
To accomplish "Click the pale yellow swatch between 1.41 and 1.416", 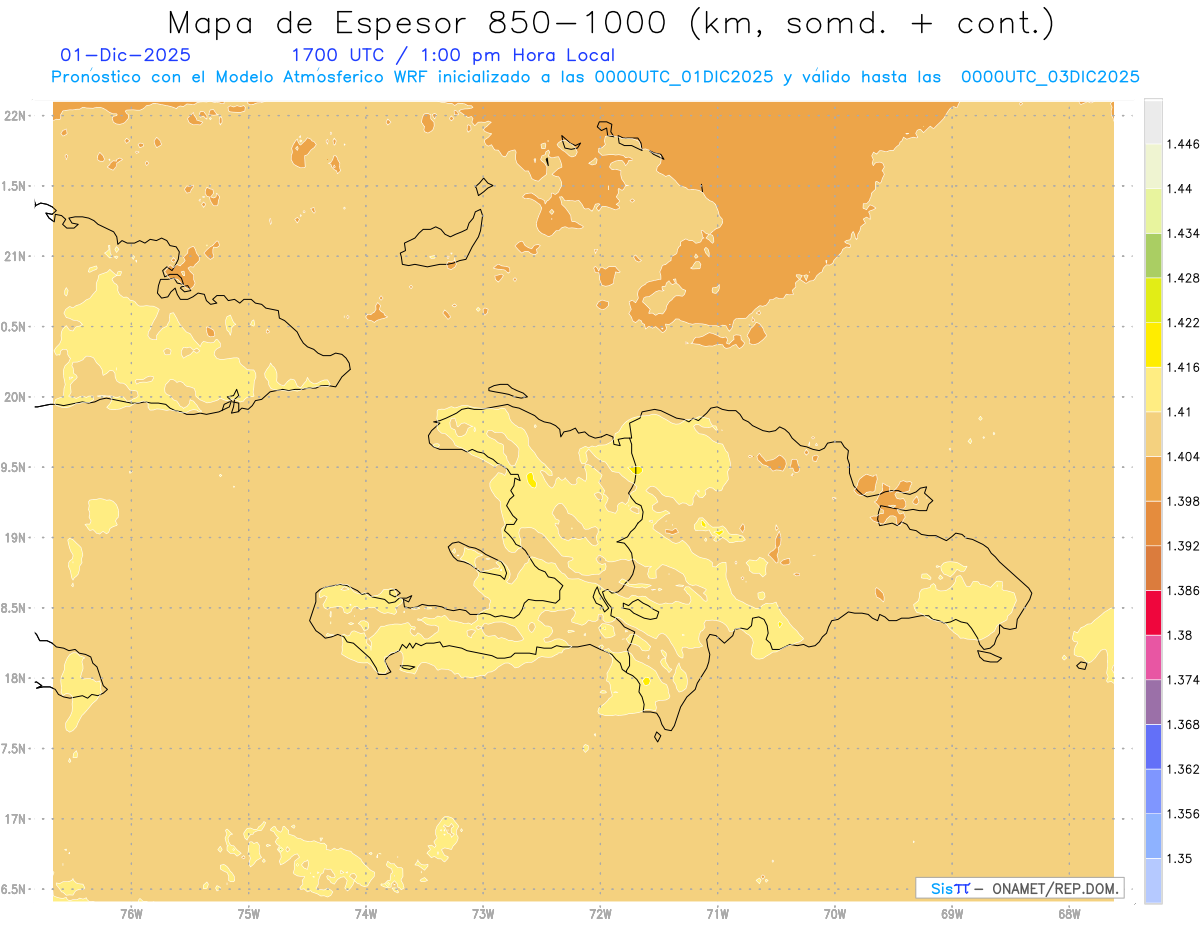I will [1153, 389].
